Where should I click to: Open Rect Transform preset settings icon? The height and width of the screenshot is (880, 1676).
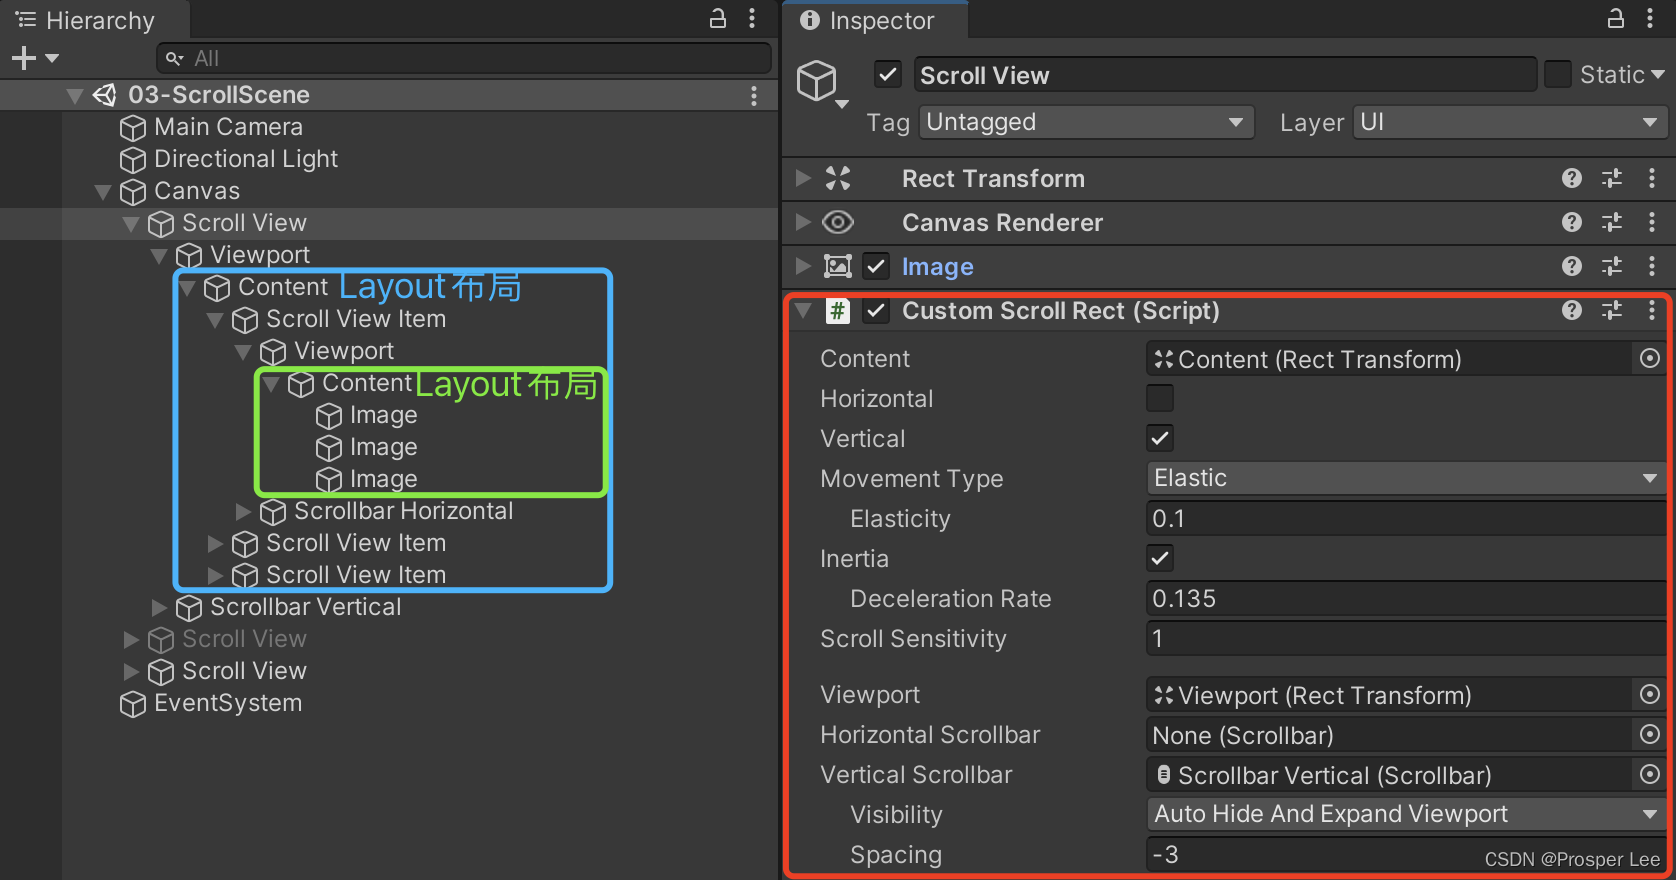coord(1612,178)
